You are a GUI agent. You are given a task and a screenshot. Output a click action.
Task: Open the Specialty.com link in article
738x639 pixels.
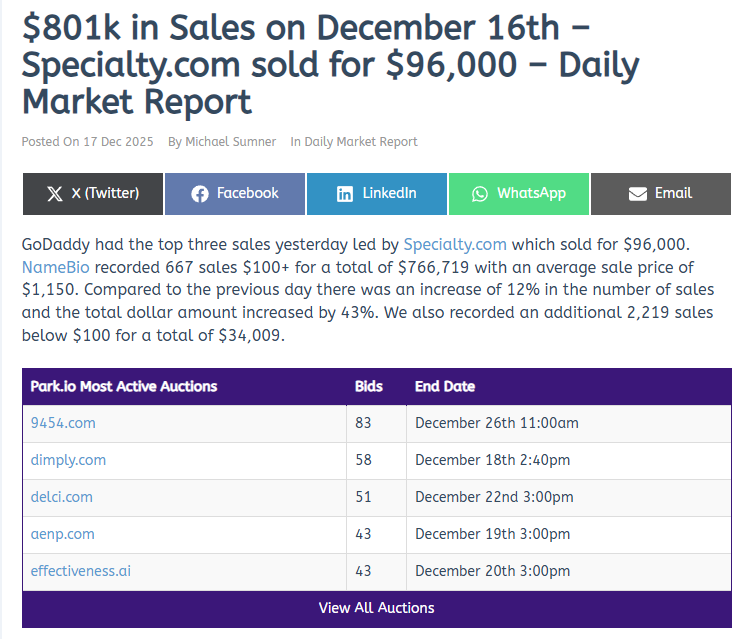click(x=455, y=244)
